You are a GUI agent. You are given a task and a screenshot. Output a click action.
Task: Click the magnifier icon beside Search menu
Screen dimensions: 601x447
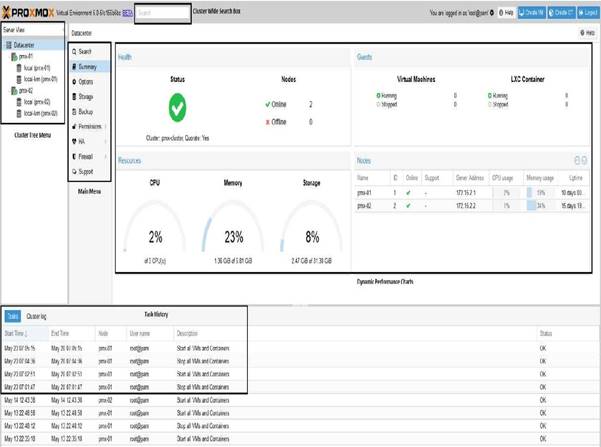click(x=74, y=51)
